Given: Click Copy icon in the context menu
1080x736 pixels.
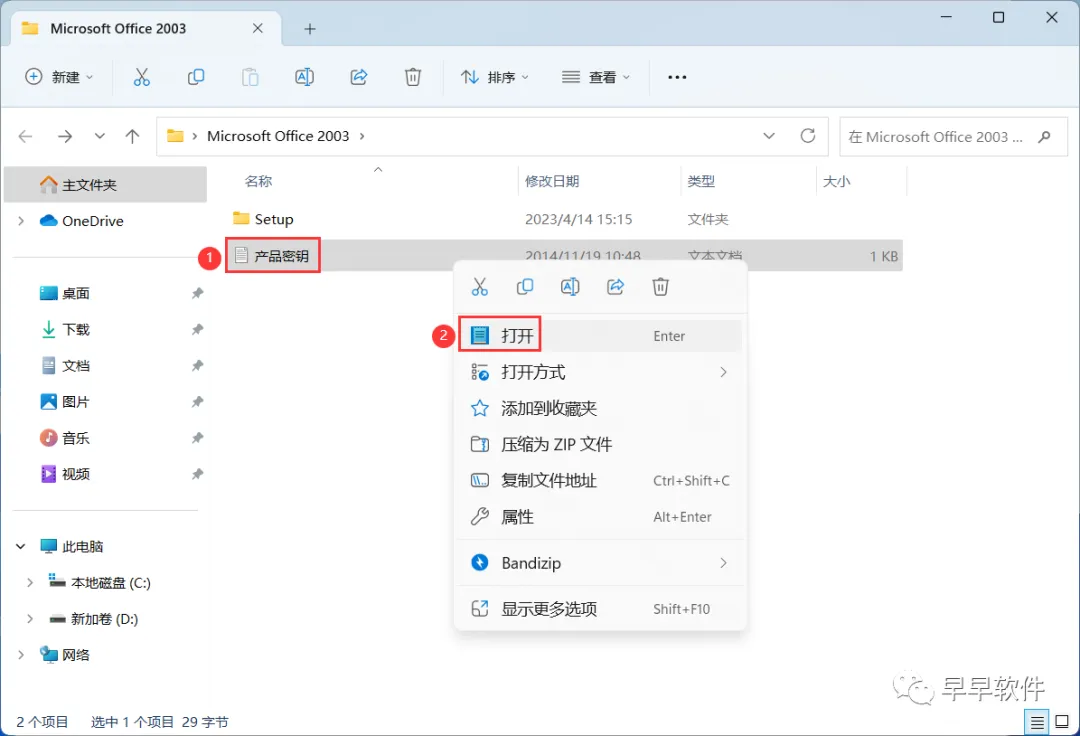Looking at the screenshot, I should tap(525, 287).
